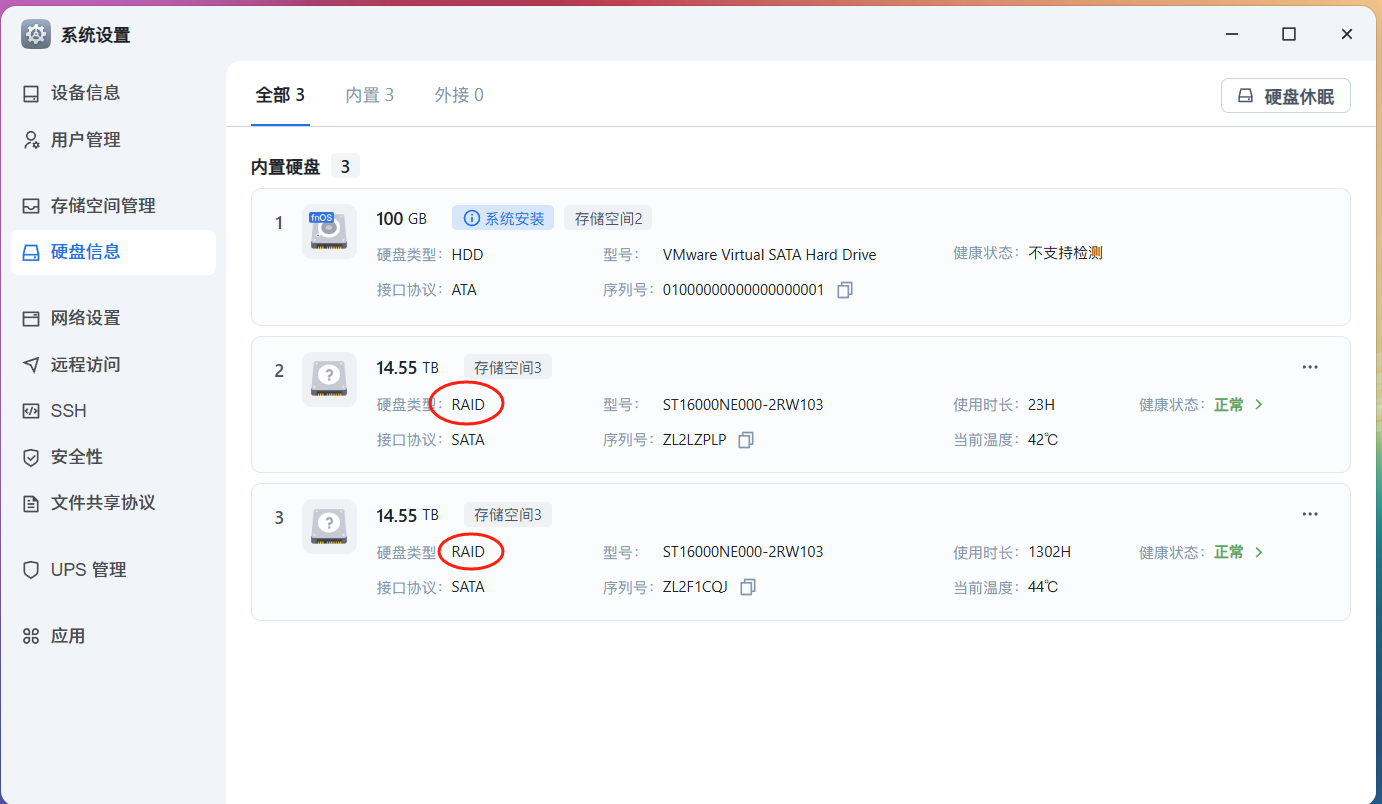The height and width of the screenshot is (804, 1382).
Task: Click the ATA interface protocol value
Action: pos(464,290)
